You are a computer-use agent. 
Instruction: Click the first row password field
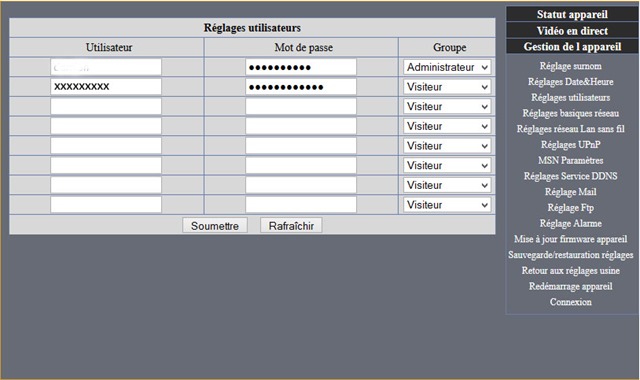point(301,67)
